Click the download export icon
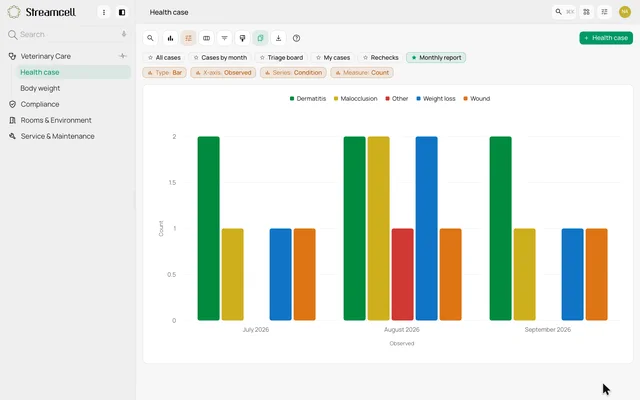The image size is (640, 400). [278, 38]
